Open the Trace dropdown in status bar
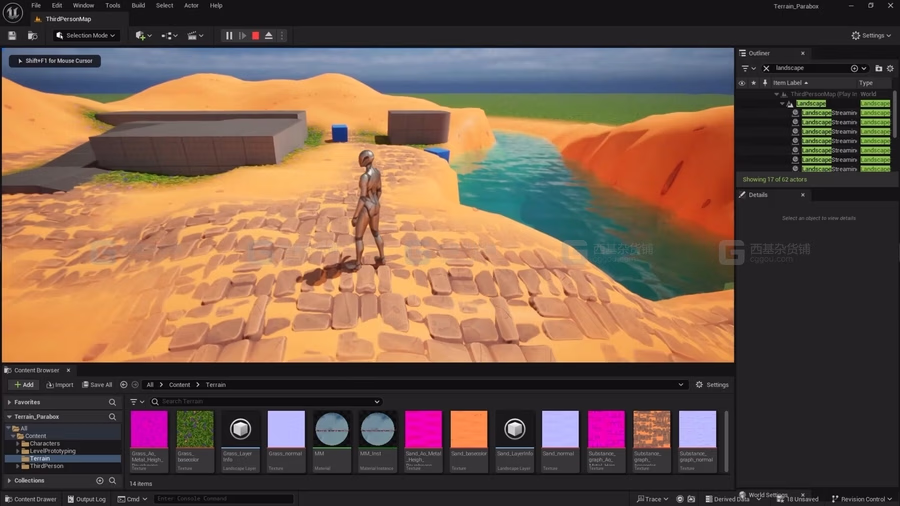The height and width of the screenshot is (506, 900). tap(653, 499)
